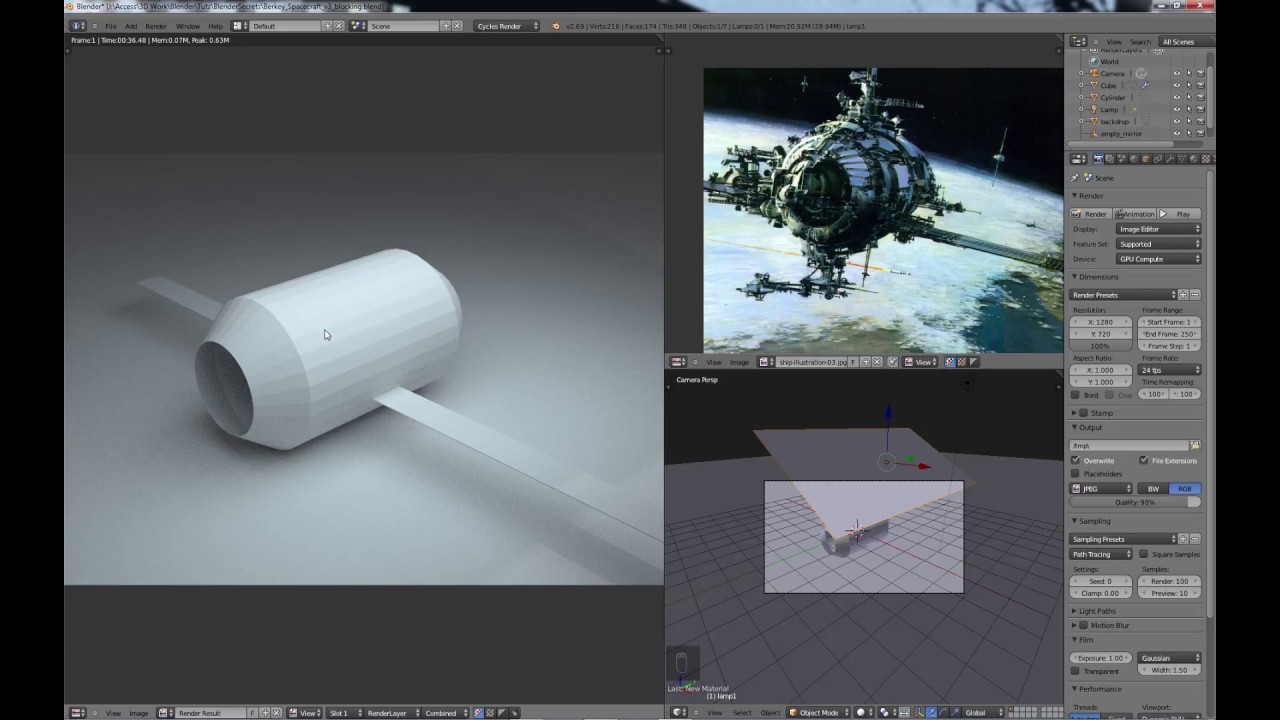Open the Texture properties tab icon
1280x720 pixels.
[1205, 159]
